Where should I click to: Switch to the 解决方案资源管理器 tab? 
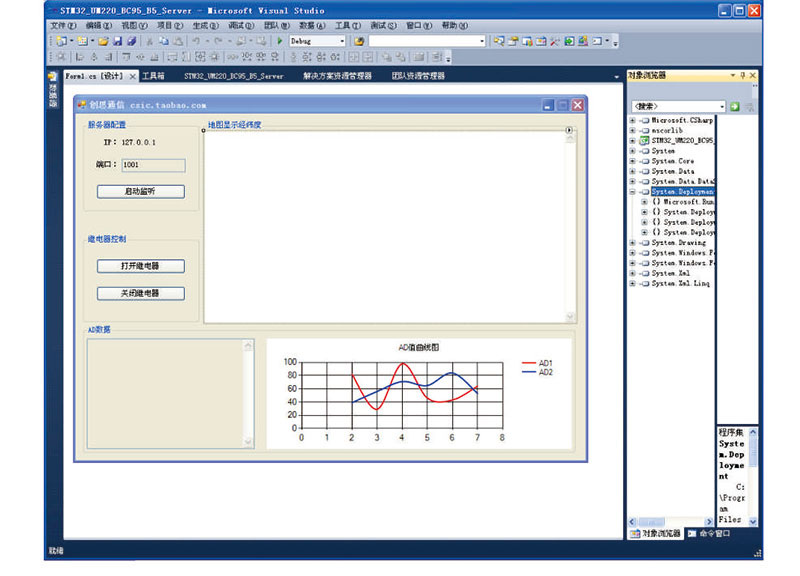point(337,76)
